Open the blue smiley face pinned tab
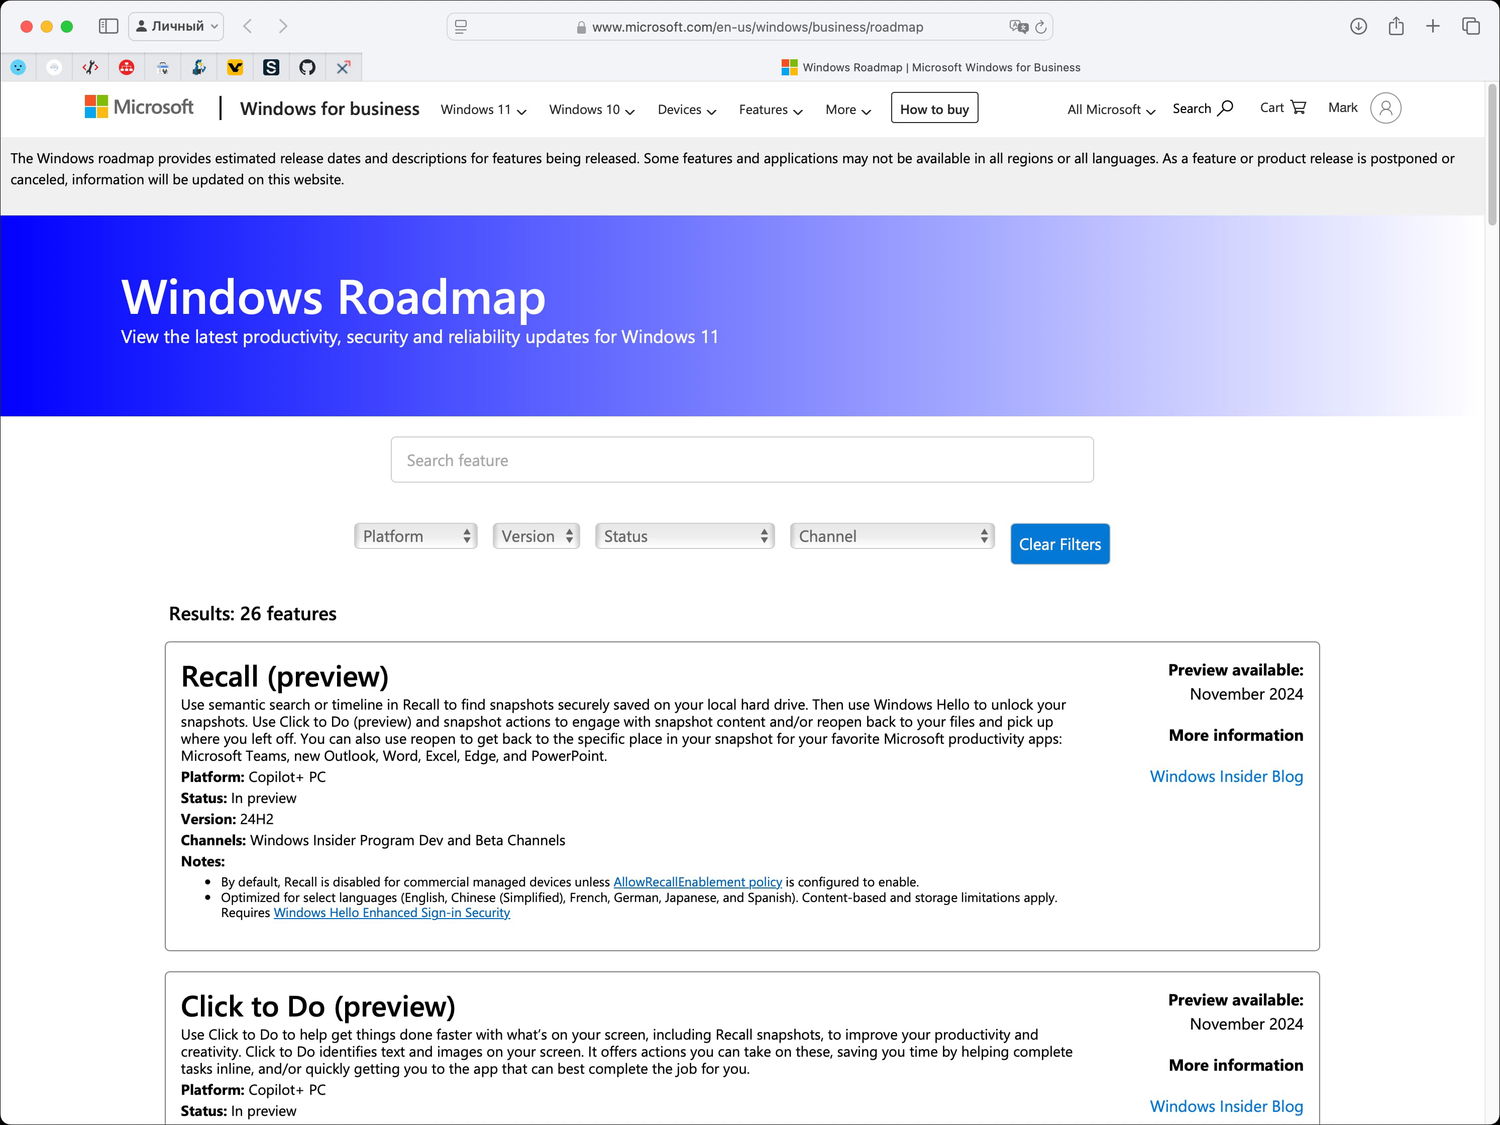1500x1125 pixels. point(18,67)
